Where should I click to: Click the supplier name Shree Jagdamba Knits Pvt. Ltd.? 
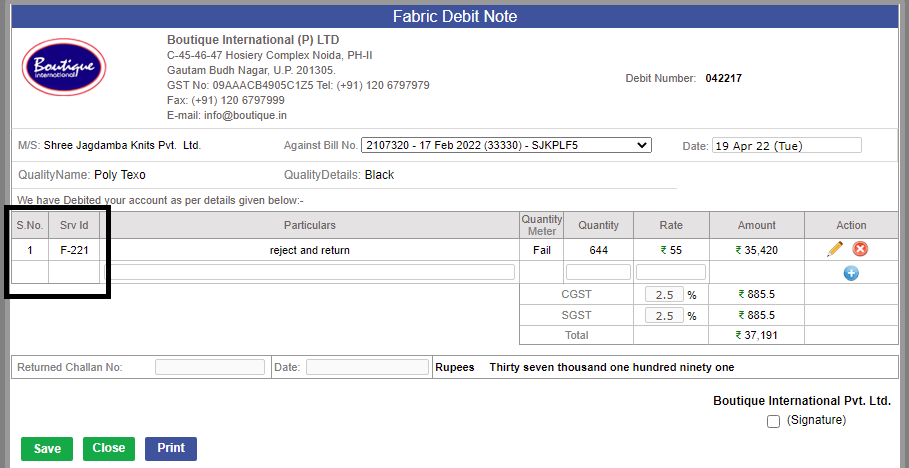click(x=122, y=146)
